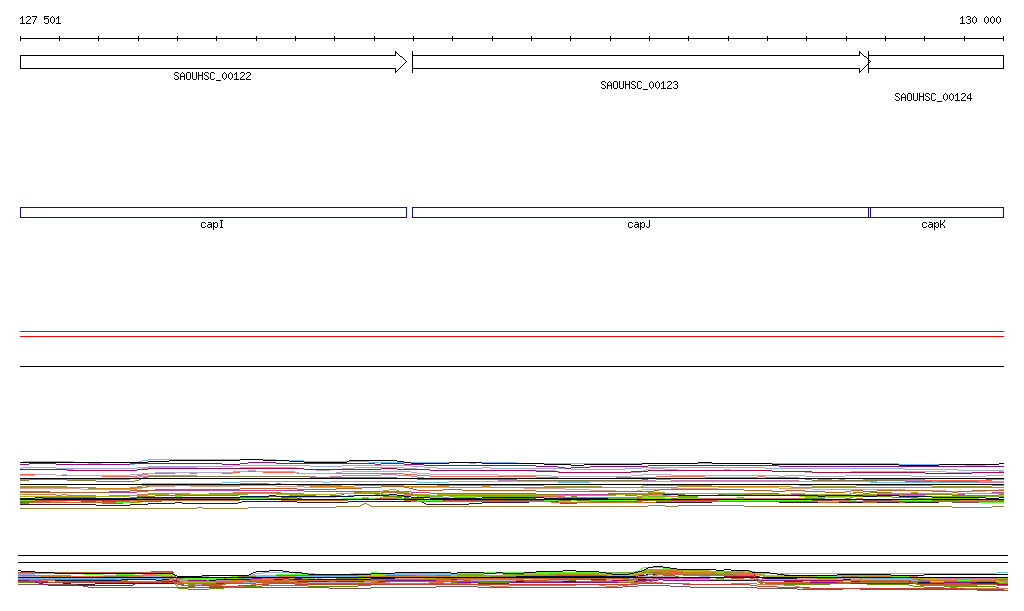Screen dimensions: 1024x611
Task: Click the SAOUHSC_00124 text label
Action: coord(932,98)
